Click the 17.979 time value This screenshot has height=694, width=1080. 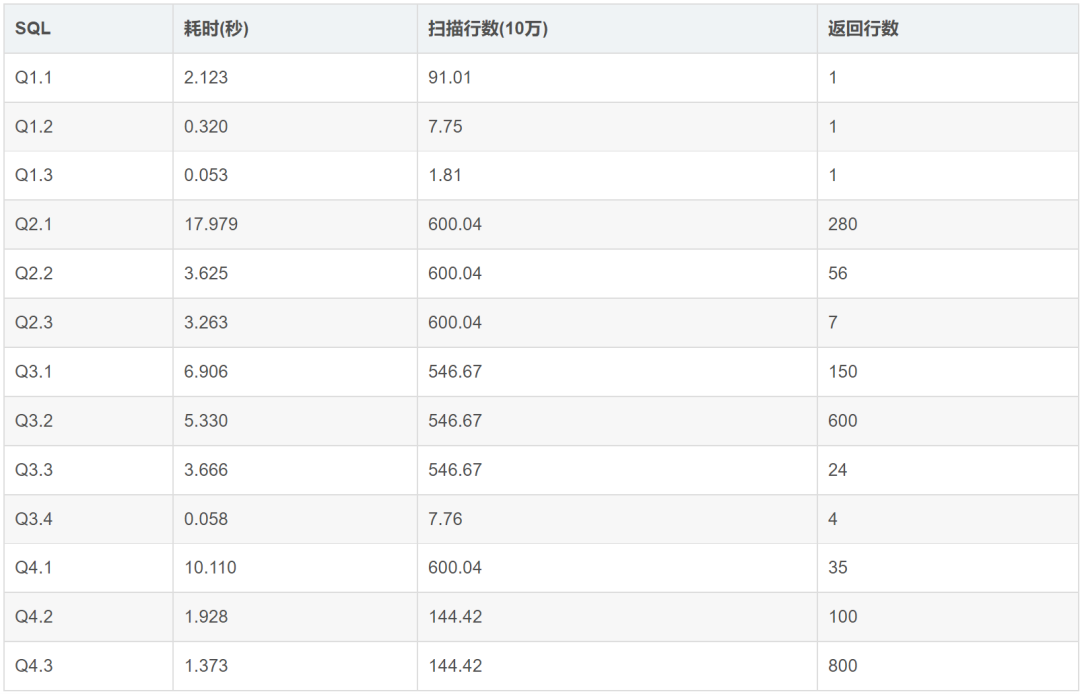[x=211, y=224]
